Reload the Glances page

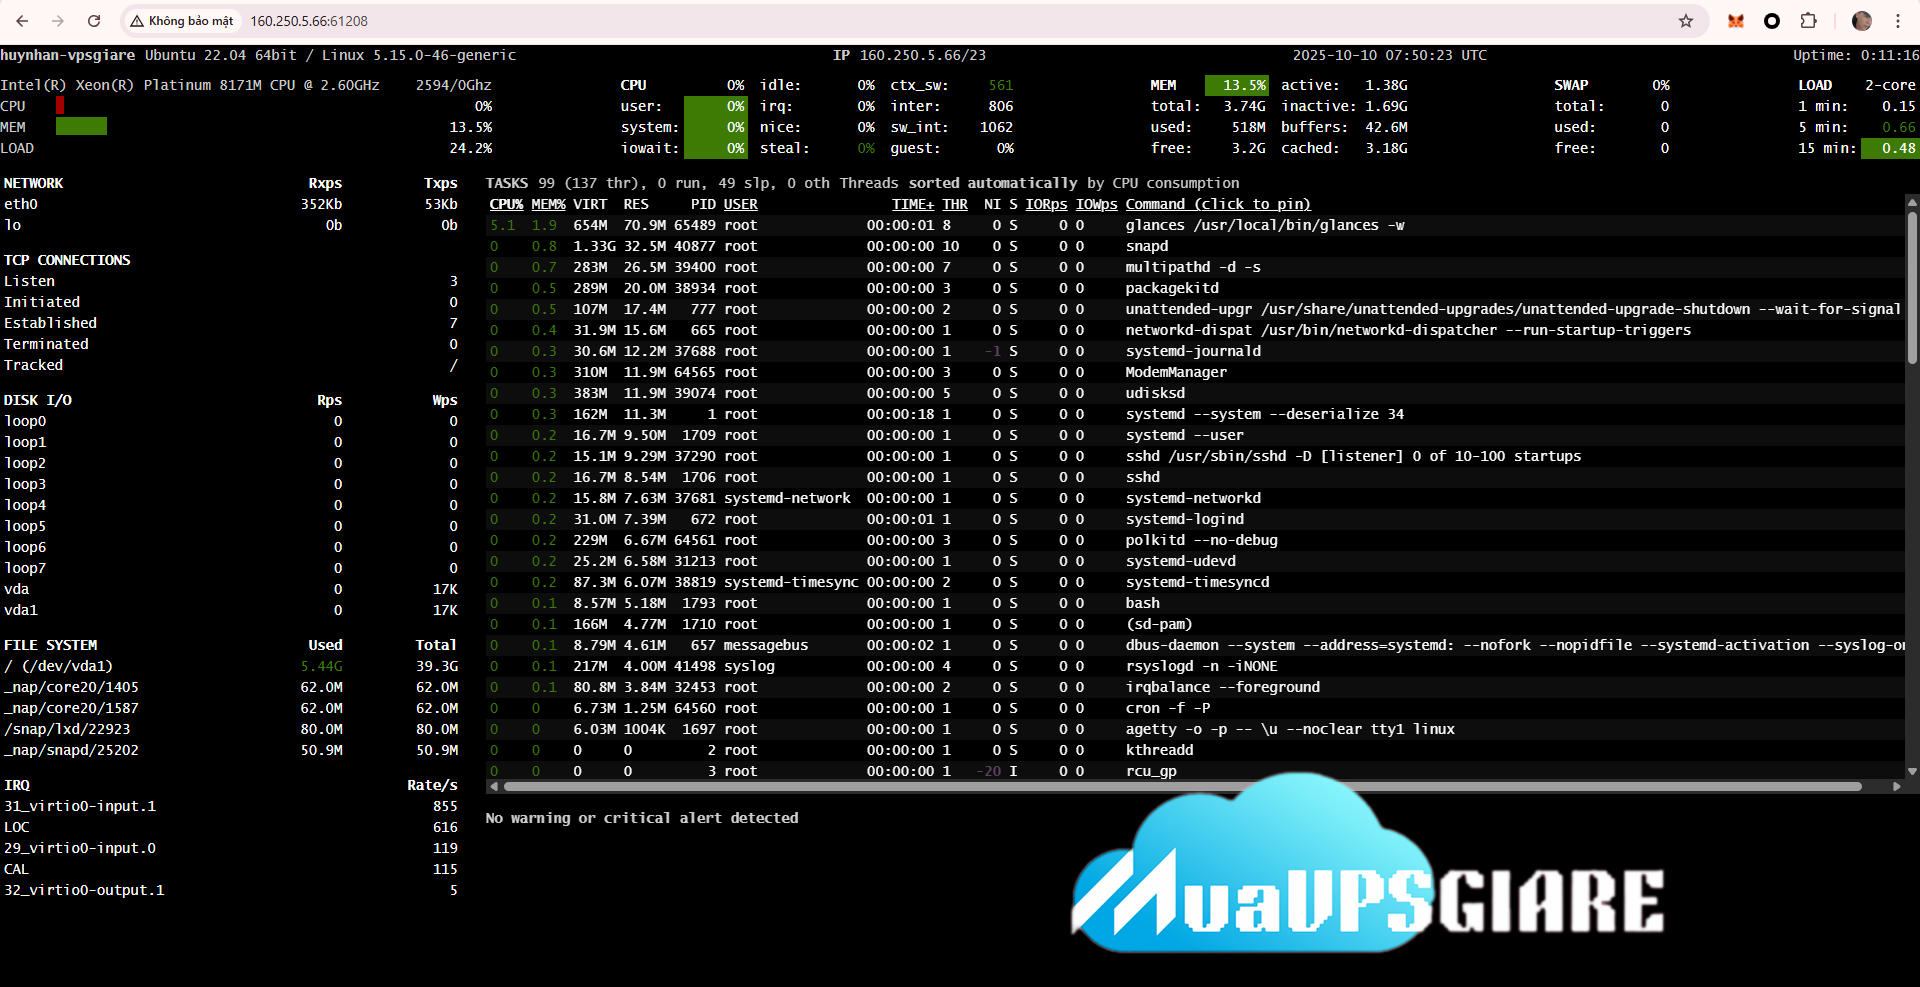point(94,21)
